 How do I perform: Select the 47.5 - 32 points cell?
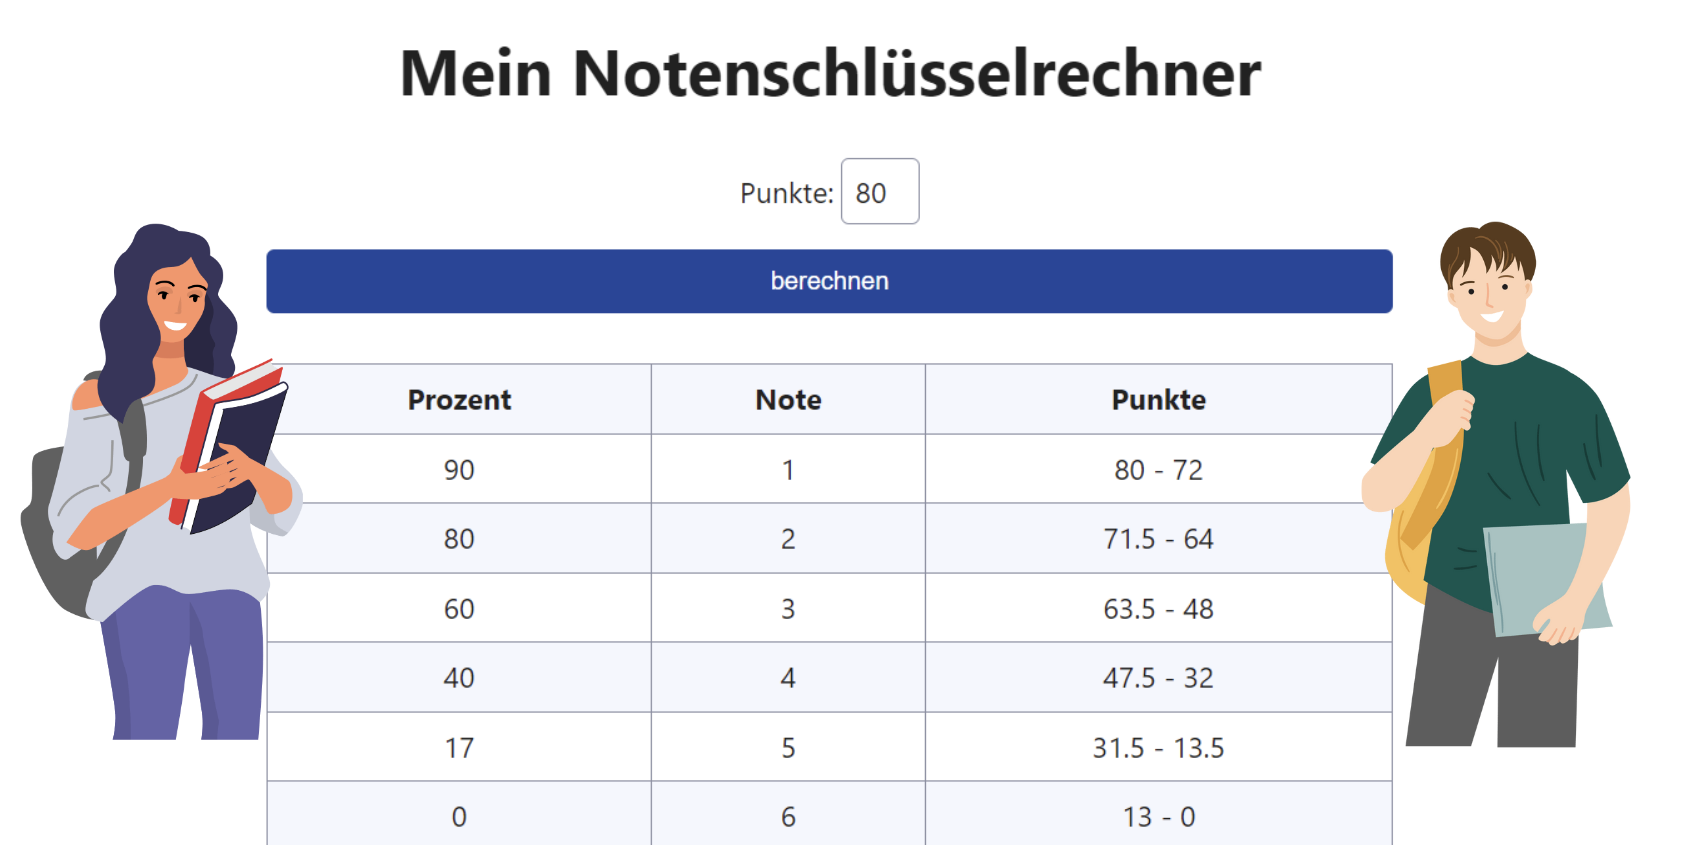[1159, 677]
